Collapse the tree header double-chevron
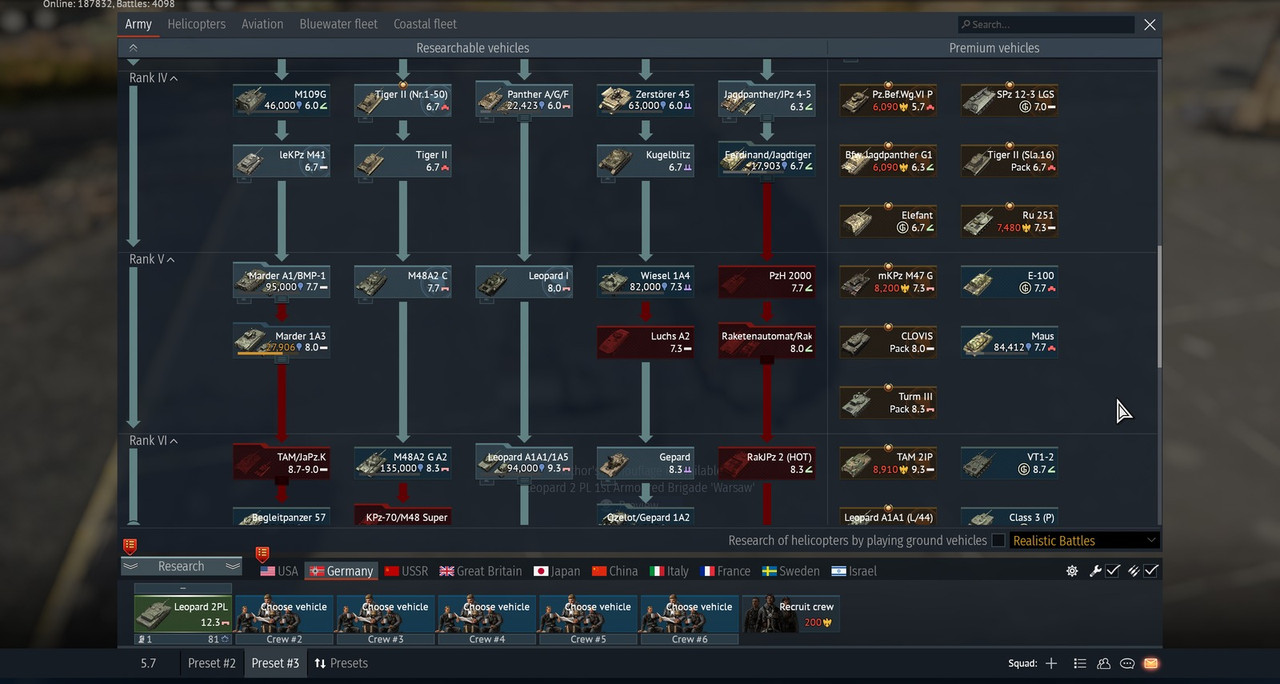The height and width of the screenshot is (684, 1280). [134, 47]
